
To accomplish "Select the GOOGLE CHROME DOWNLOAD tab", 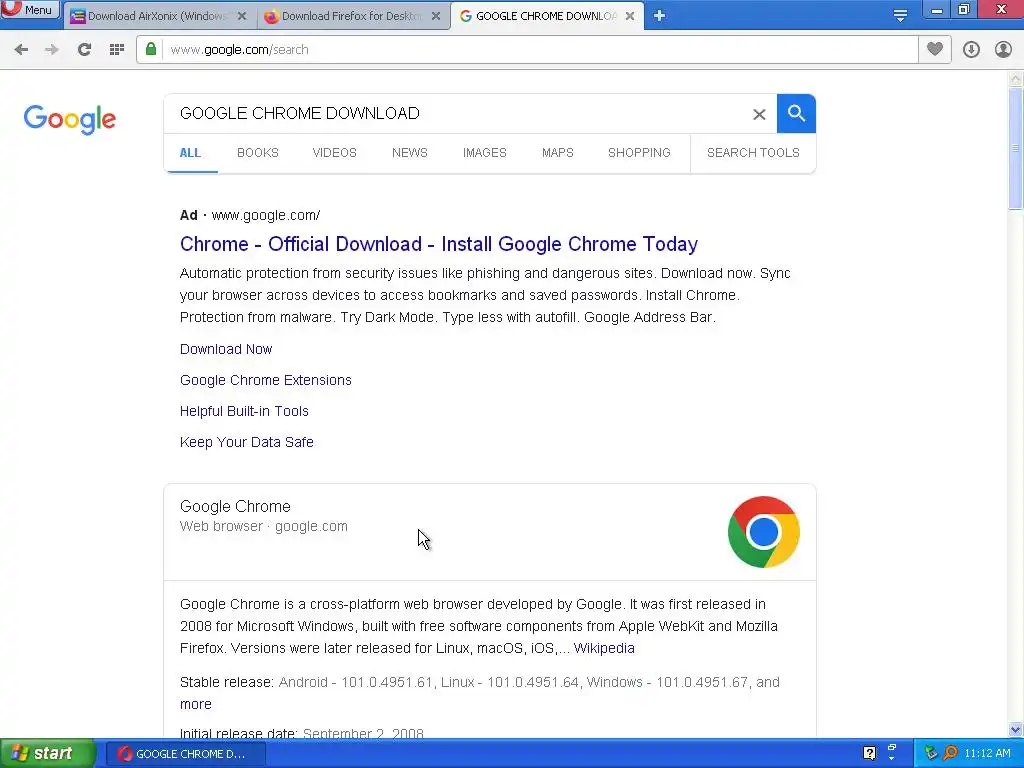I will [x=545, y=16].
